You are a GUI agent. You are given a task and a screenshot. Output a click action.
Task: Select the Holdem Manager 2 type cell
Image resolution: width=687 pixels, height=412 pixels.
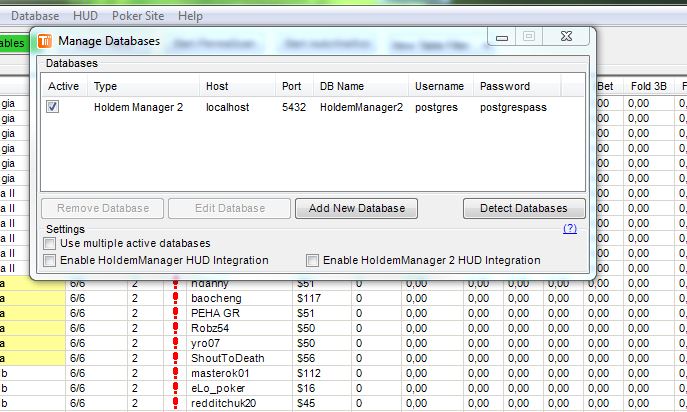coord(138,107)
